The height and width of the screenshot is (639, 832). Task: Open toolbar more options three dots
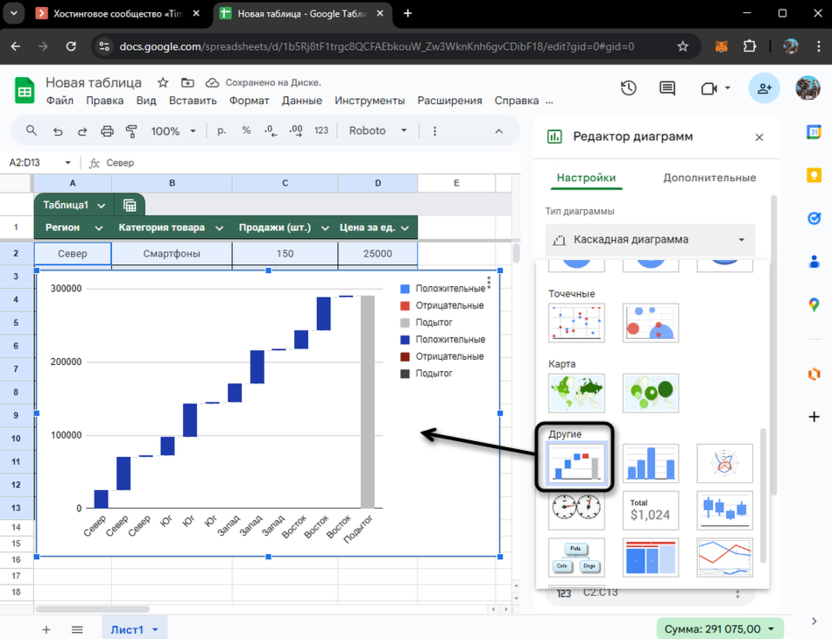tap(435, 131)
